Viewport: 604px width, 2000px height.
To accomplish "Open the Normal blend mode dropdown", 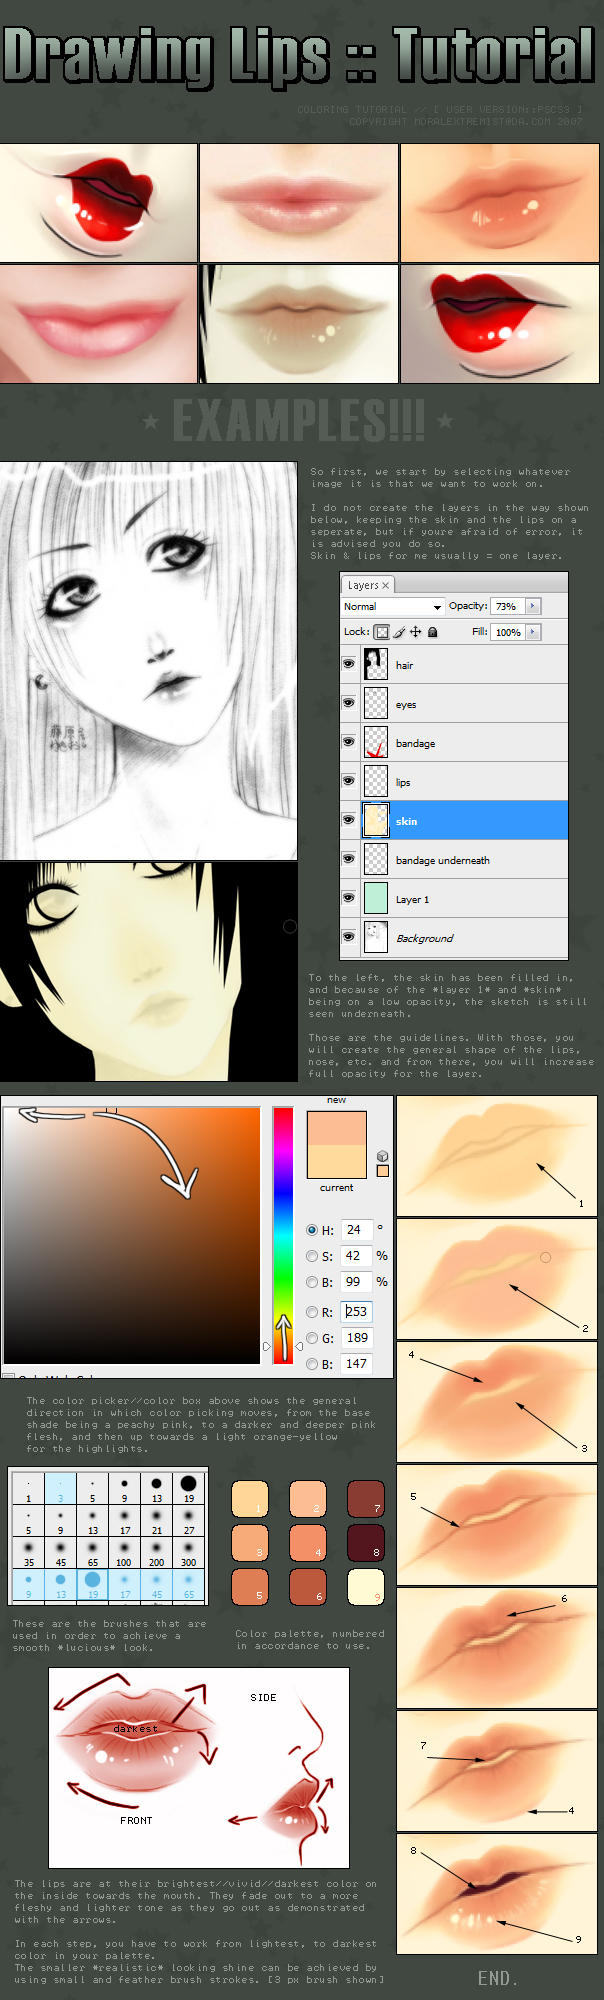I will pos(393,606).
